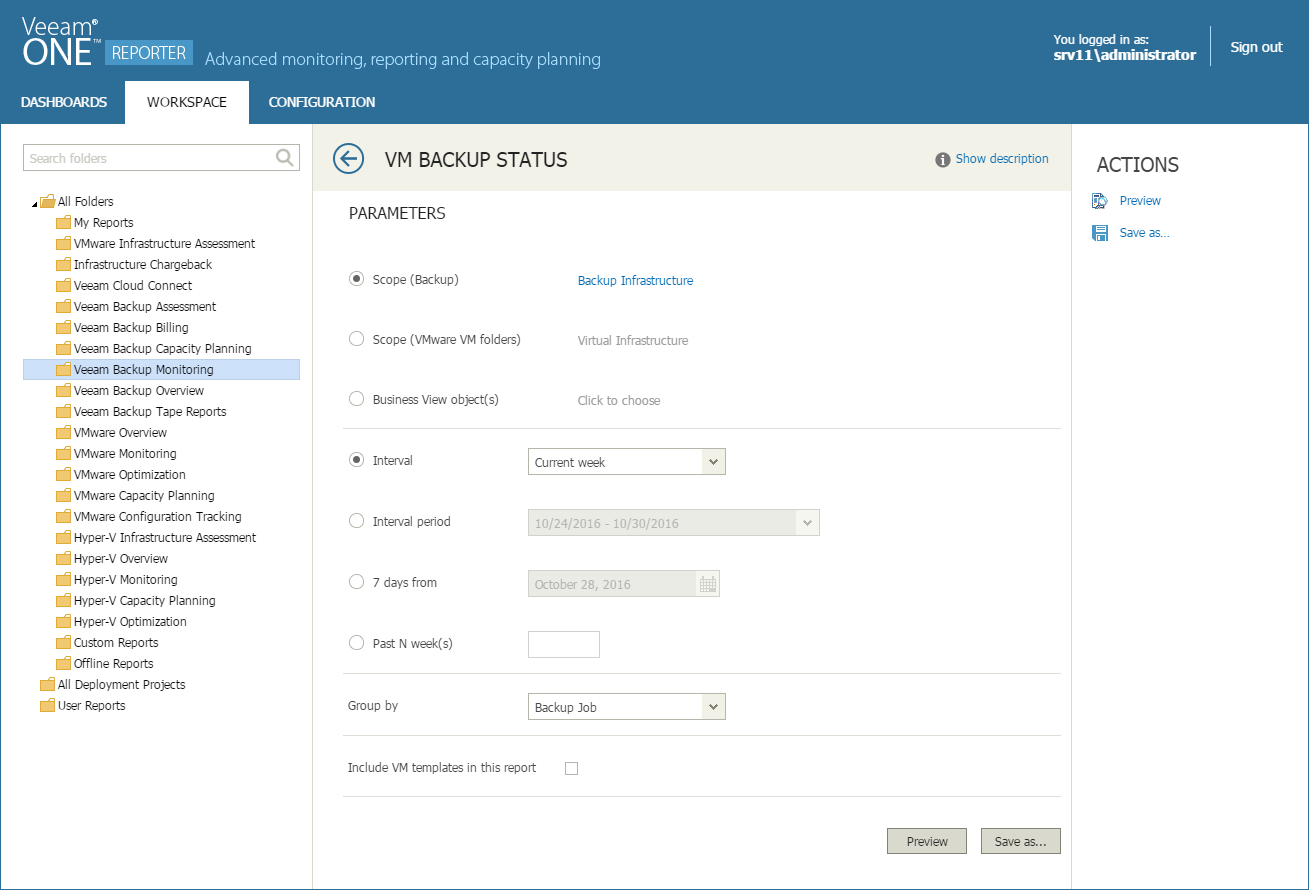Viewport: 1309px width, 890px height.
Task: Select the Scope (VMware VM folders) radio button
Action: click(356, 339)
